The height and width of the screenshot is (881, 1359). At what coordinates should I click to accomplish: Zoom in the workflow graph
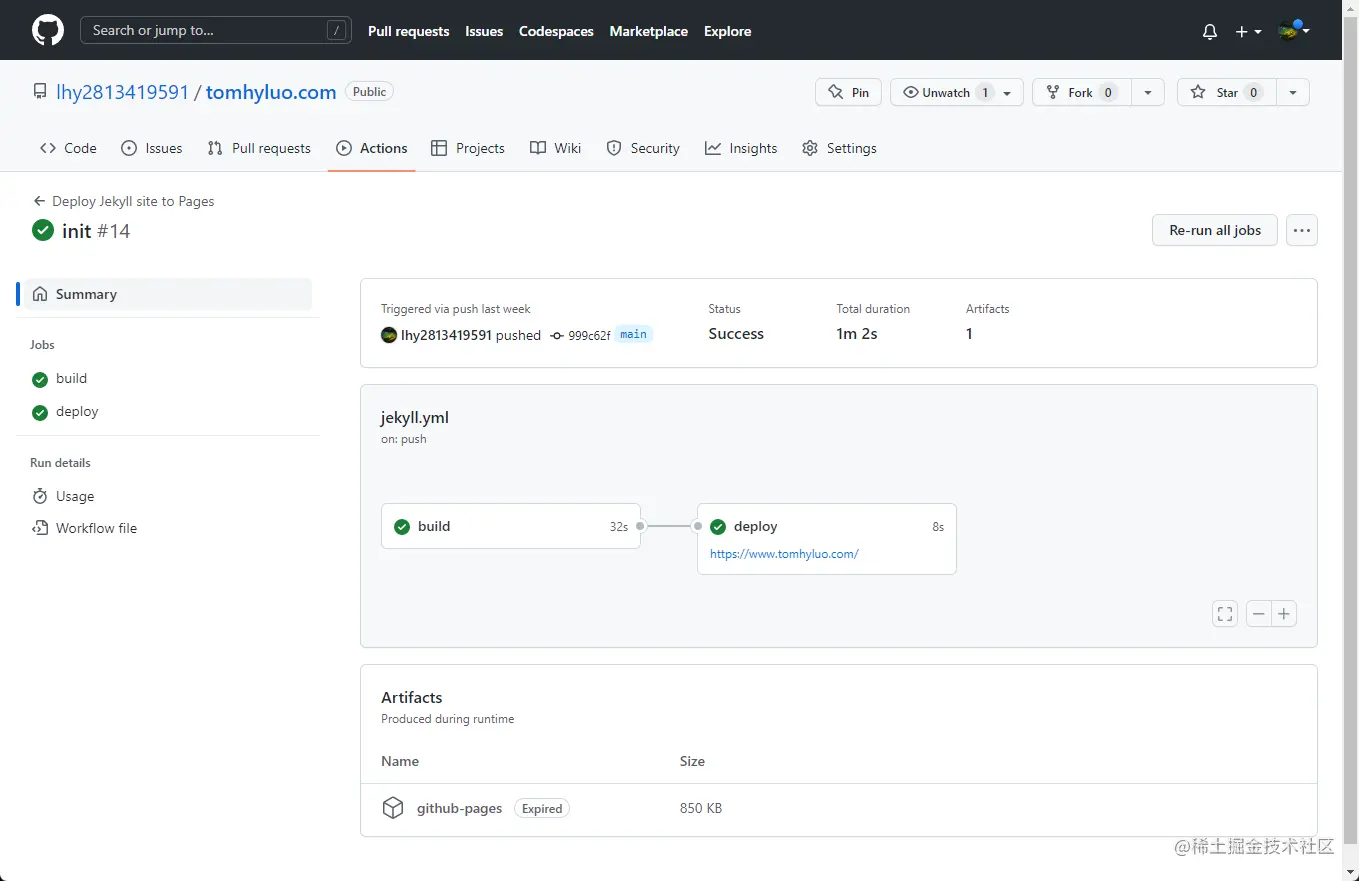tap(1284, 614)
